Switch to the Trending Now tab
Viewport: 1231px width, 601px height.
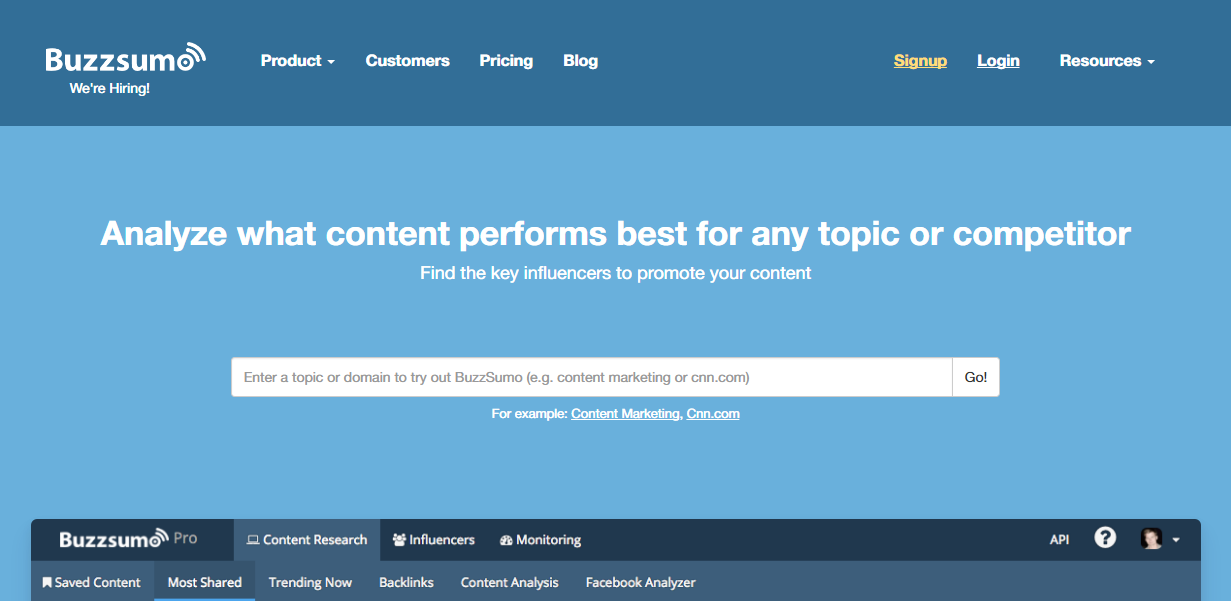(x=310, y=582)
